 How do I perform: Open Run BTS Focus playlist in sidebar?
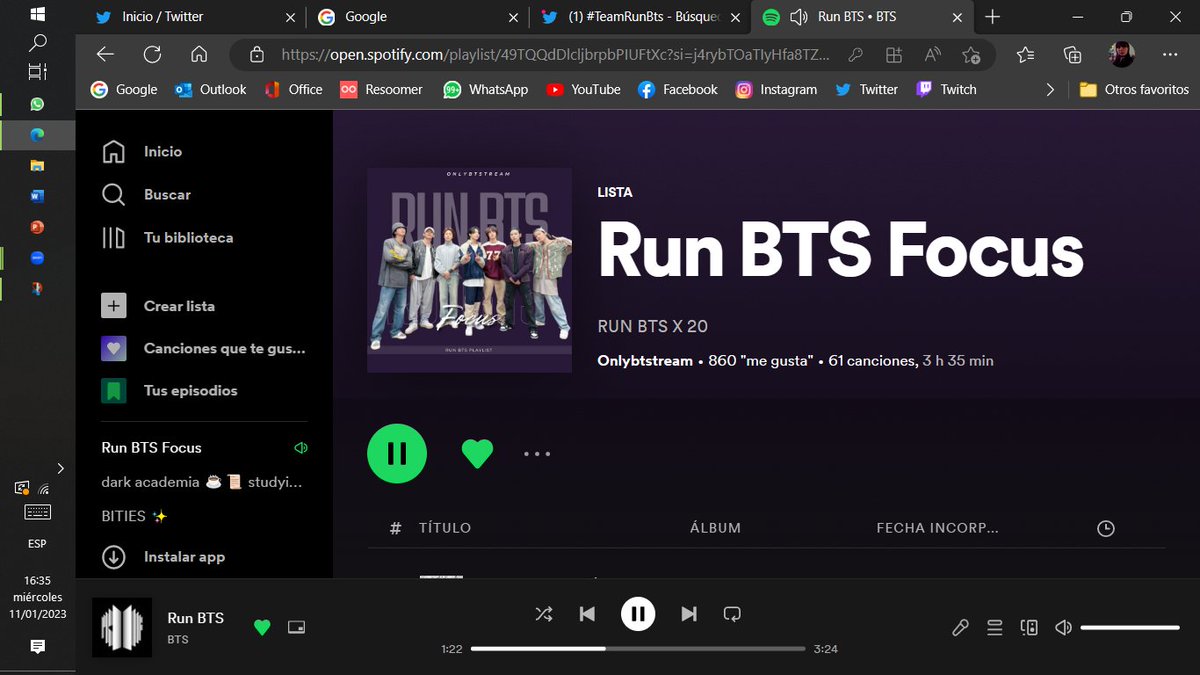[152, 448]
